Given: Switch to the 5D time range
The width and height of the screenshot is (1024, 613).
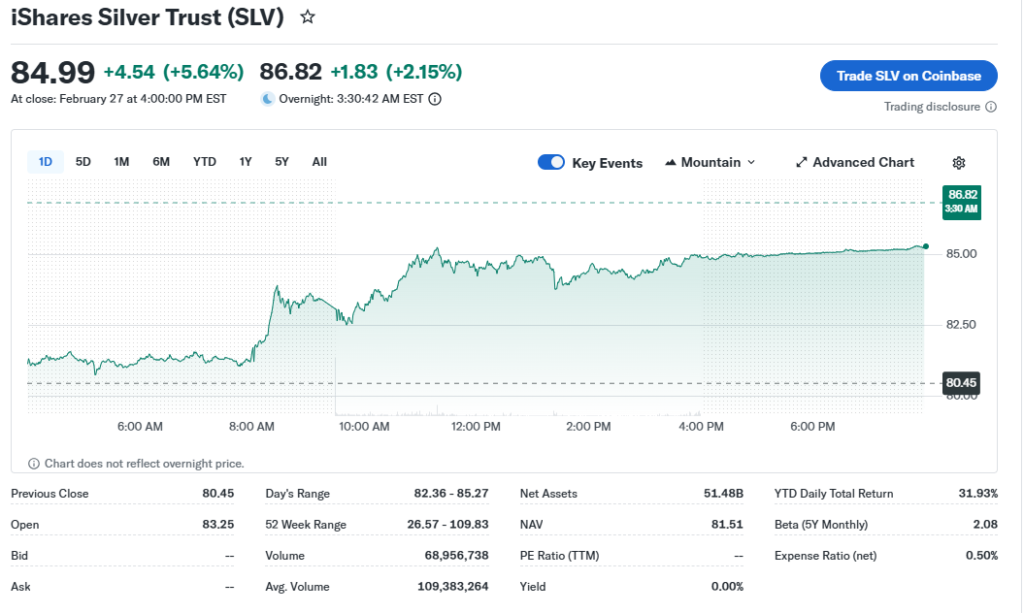Looking at the screenshot, I should [83, 162].
